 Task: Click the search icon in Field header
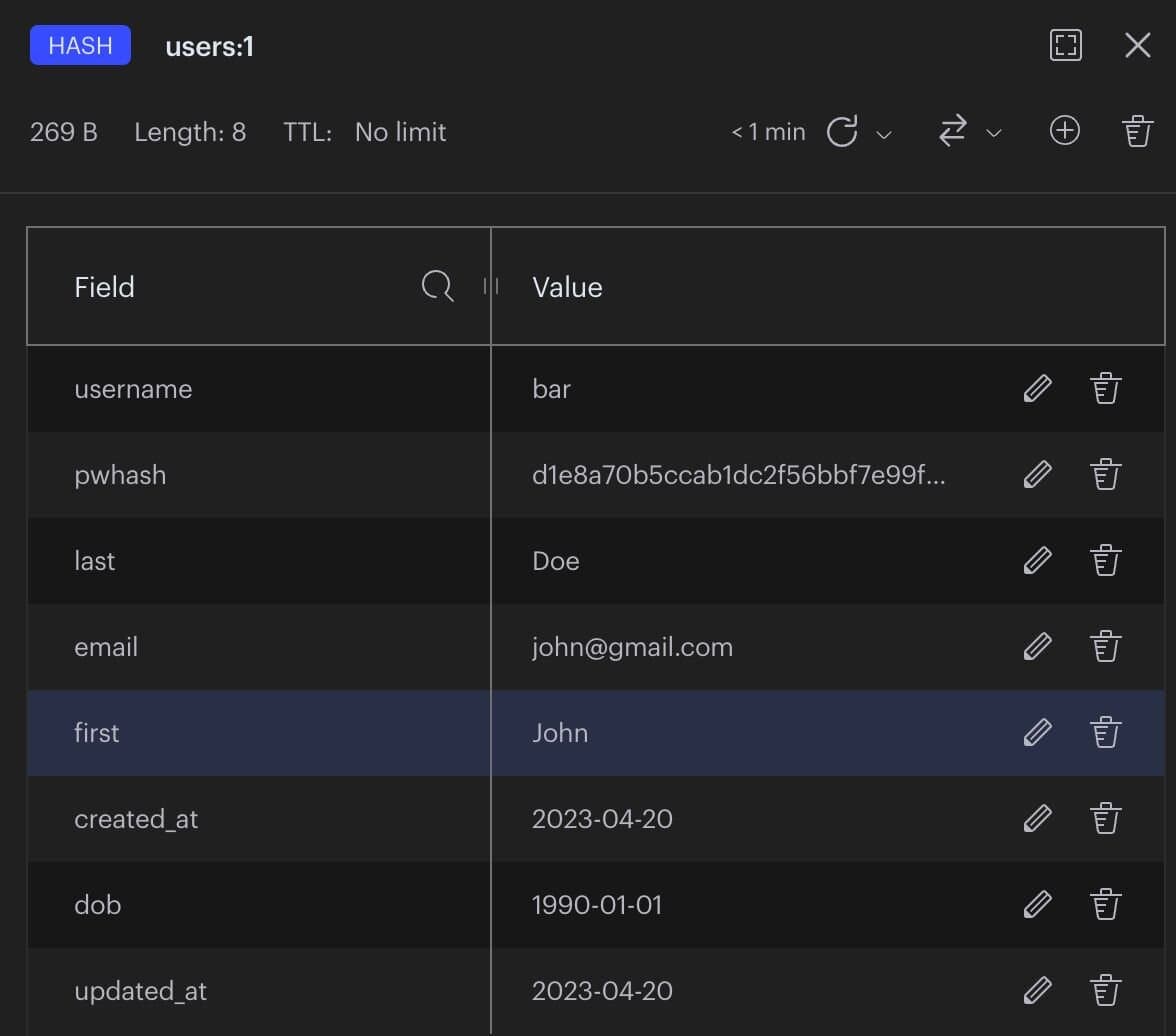pyautogui.click(x=437, y=286)
